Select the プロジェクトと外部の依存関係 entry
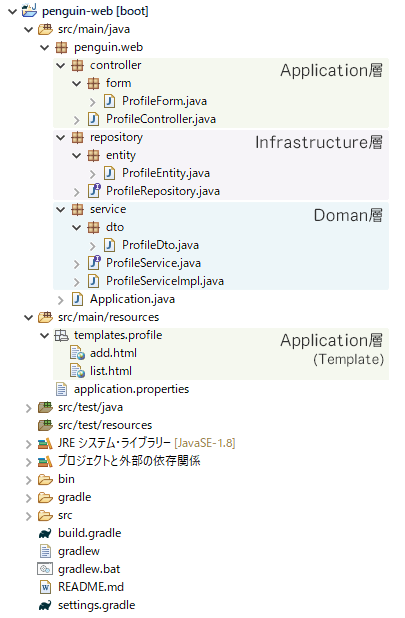The width and height of the screenshot is (405, 618). coord(129,461)
